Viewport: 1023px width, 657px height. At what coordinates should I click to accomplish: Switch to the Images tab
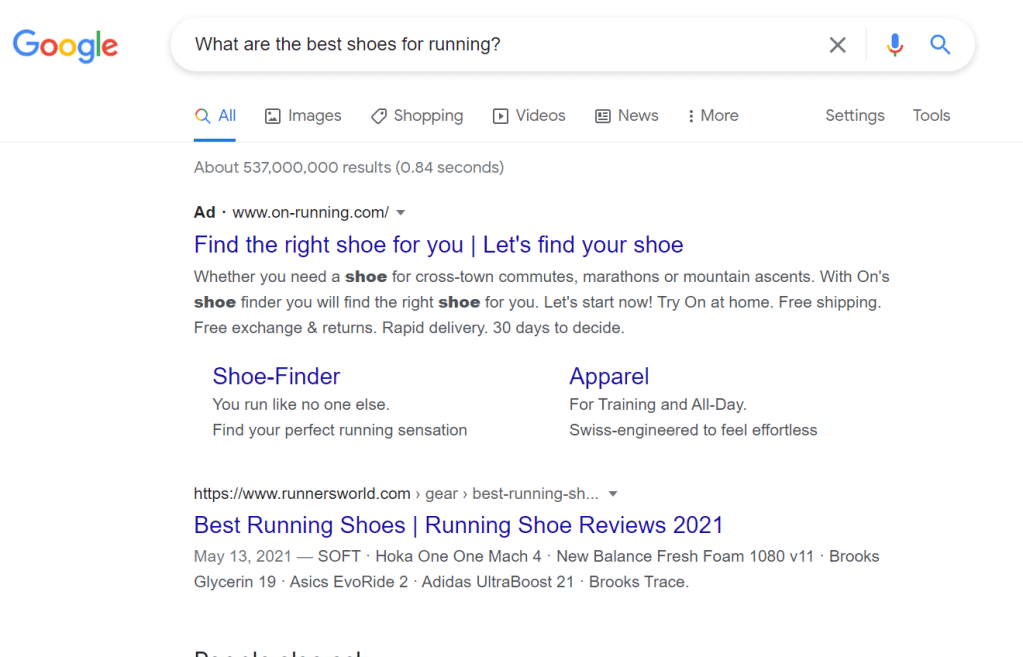coord(303,116)
